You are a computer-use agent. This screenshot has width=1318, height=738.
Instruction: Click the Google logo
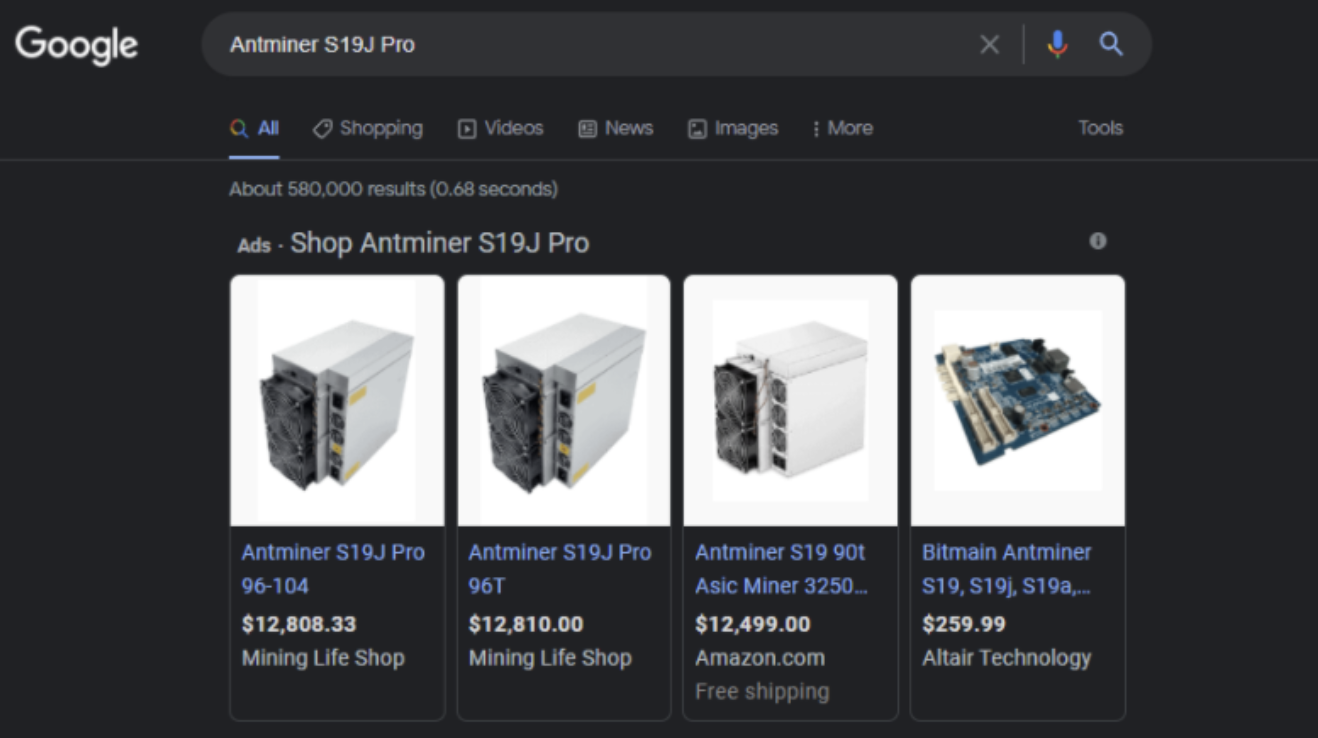pos(76,45)
